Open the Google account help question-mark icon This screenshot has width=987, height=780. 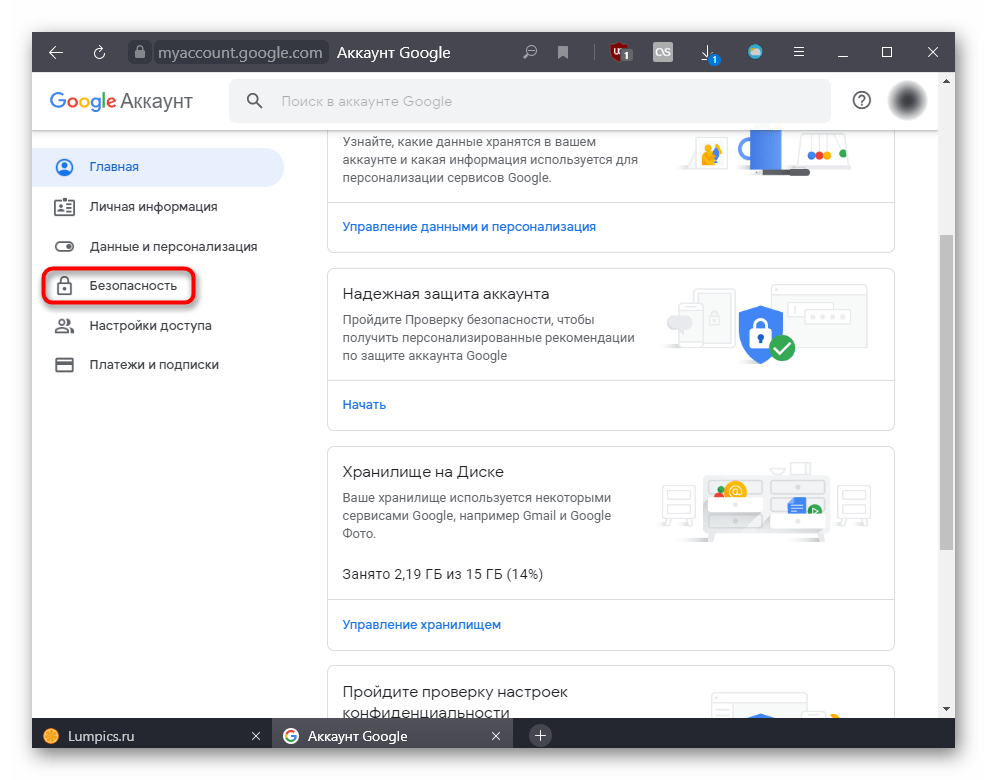pos(861,100)
